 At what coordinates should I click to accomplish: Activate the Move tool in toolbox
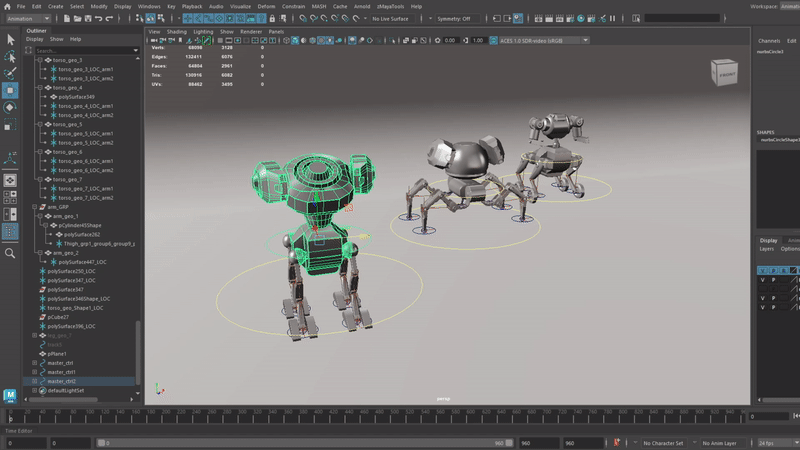(x=10, y=90)
